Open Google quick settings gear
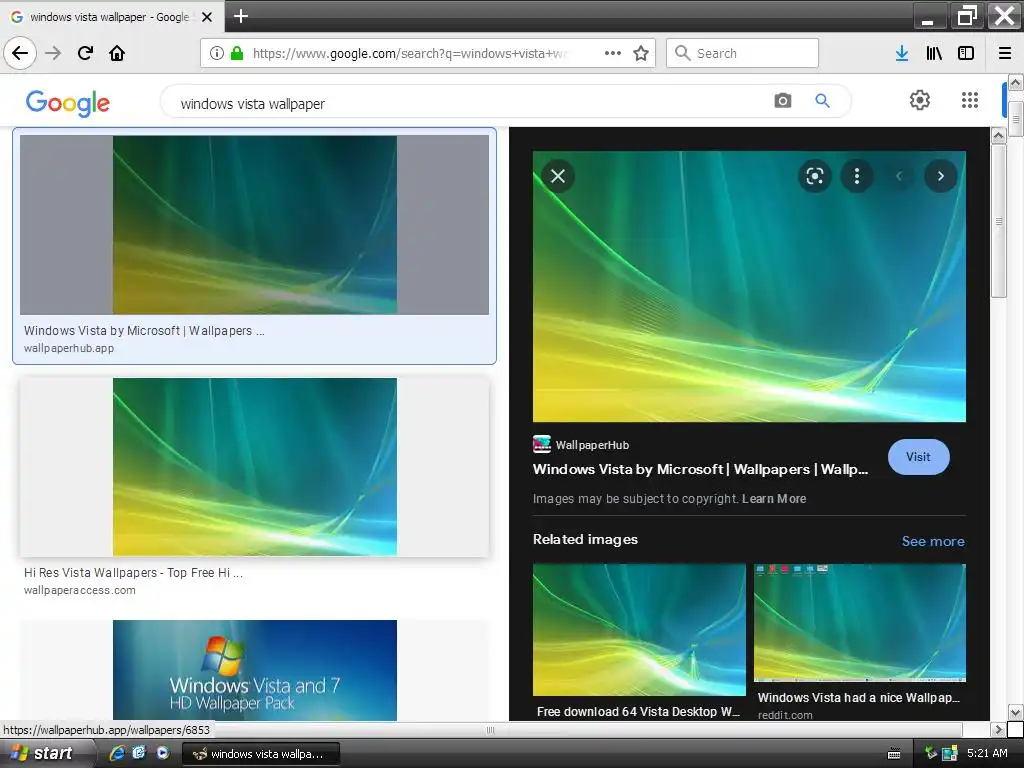 (x=920, y=100)
